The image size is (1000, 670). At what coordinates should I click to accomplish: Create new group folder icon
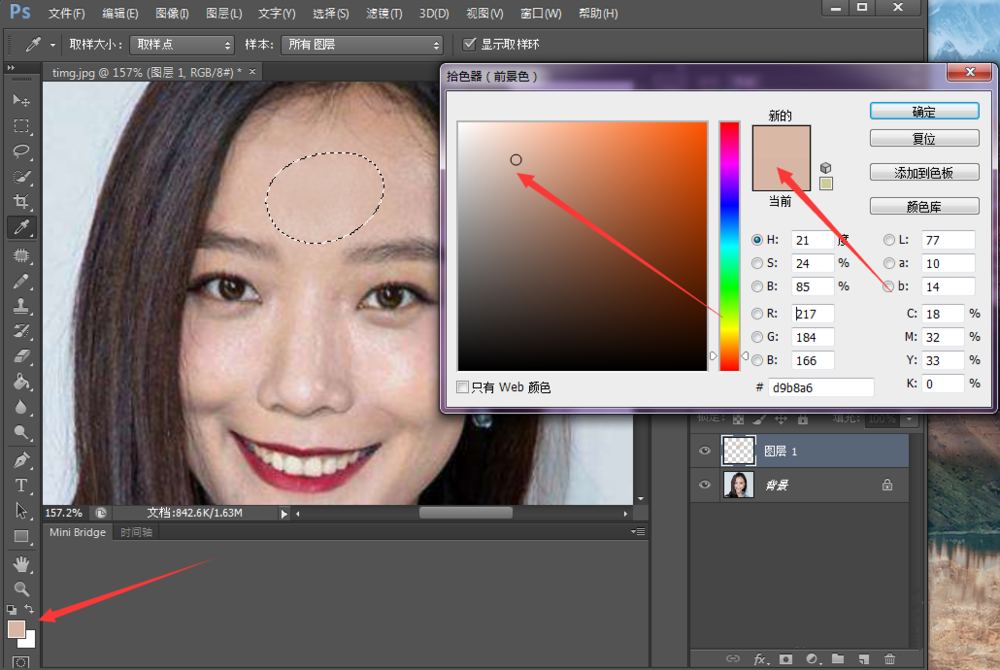837,659
